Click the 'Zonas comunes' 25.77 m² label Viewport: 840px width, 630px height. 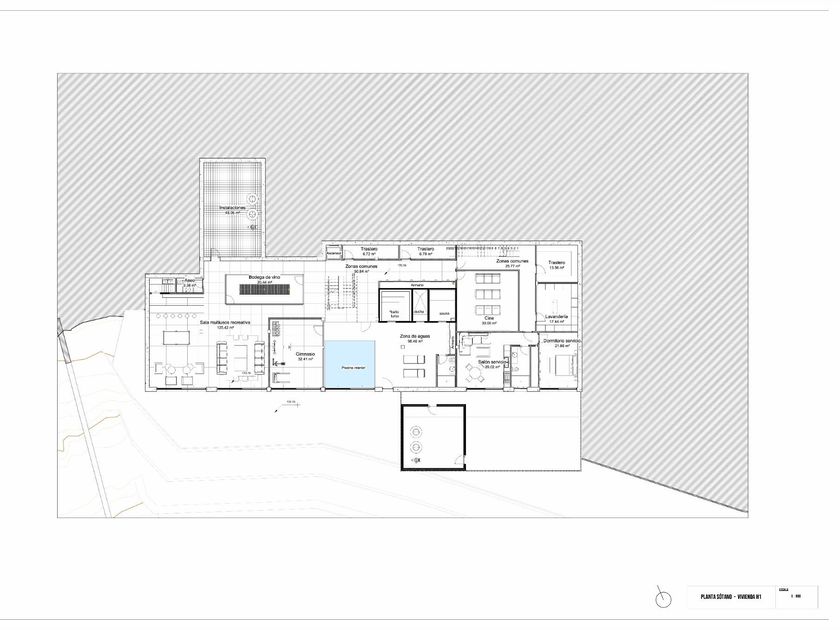pyautogui.click(x=512, y=261)
